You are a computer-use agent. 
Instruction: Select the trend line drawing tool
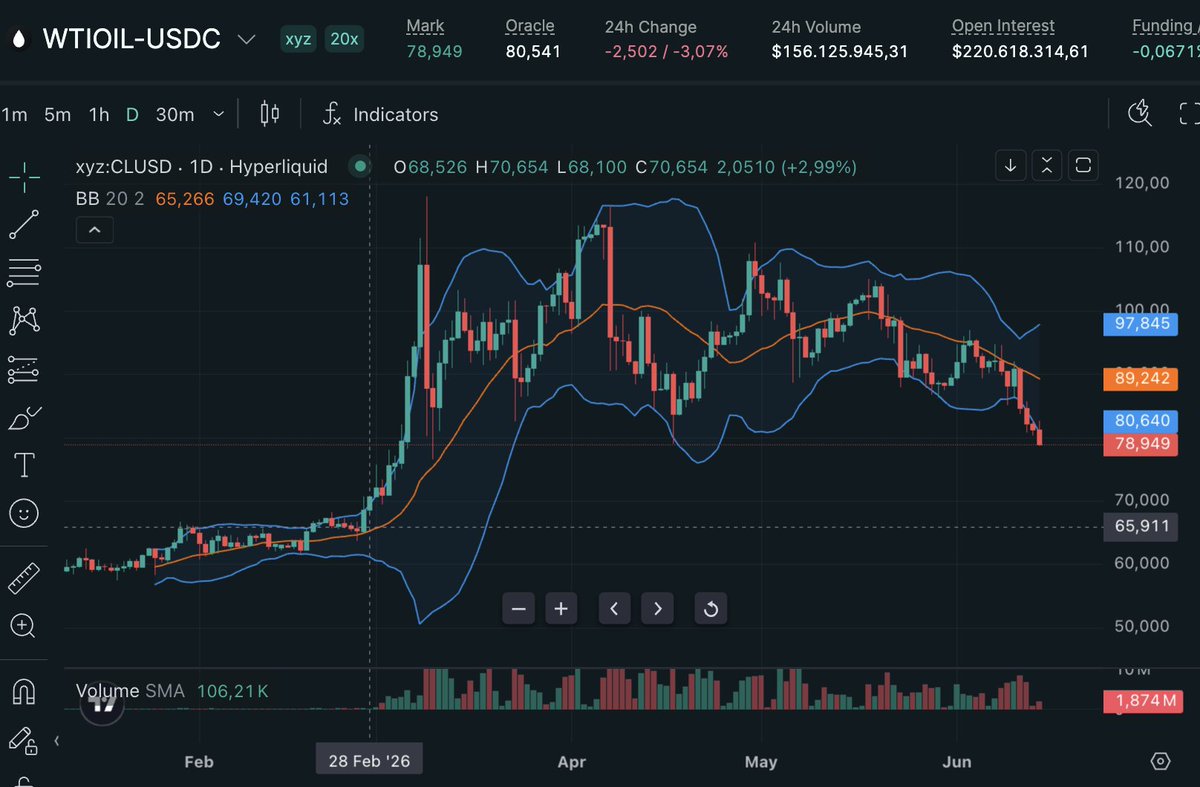[24, 225]
